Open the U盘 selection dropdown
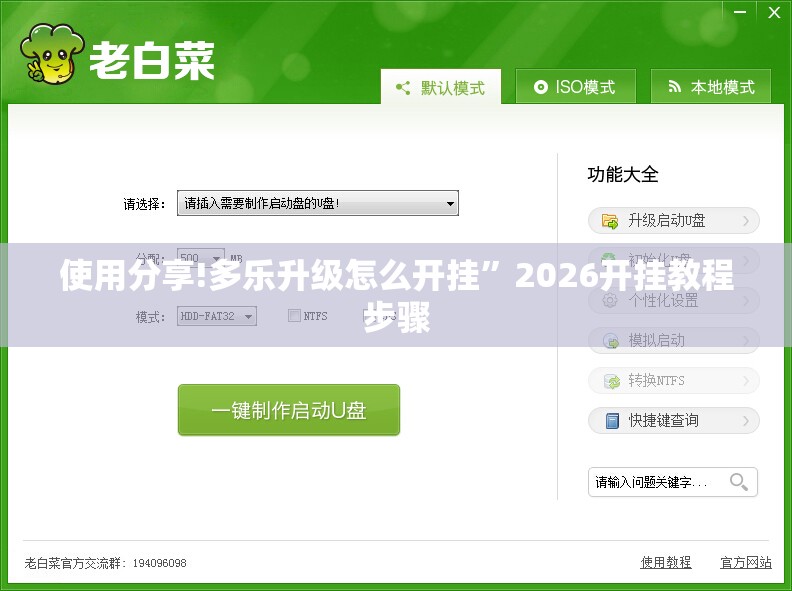 (318, 203)
